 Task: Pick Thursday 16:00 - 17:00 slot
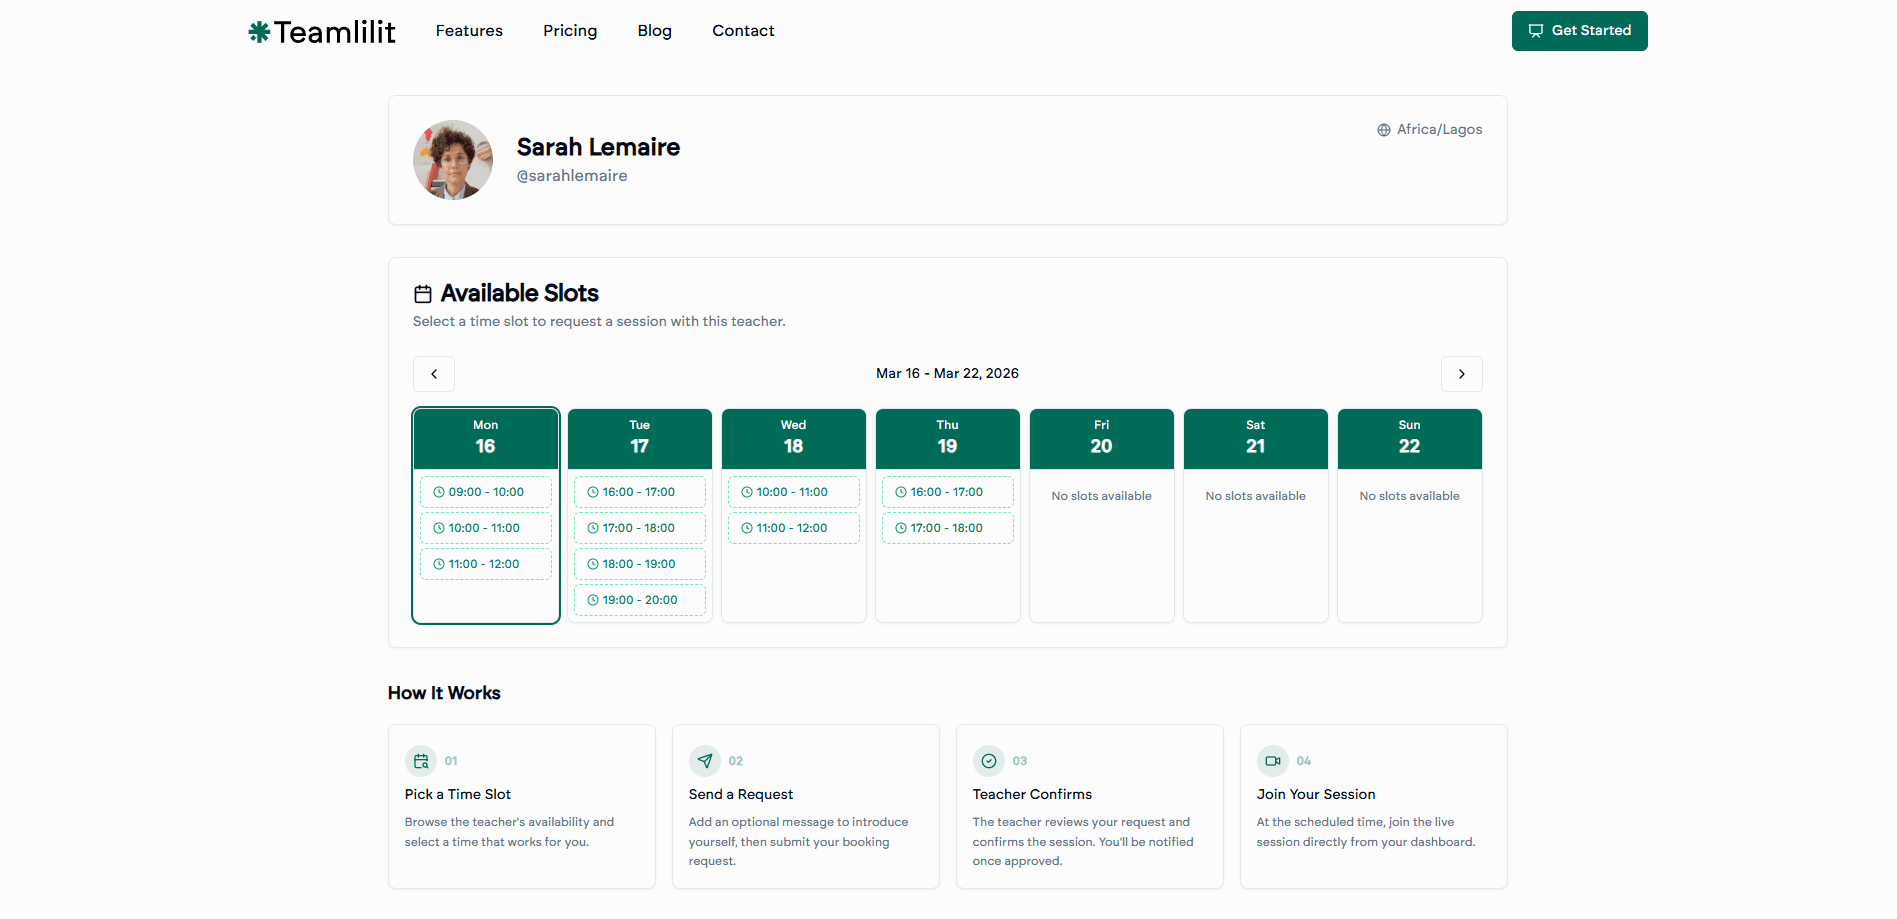click(x=948, y=492)
